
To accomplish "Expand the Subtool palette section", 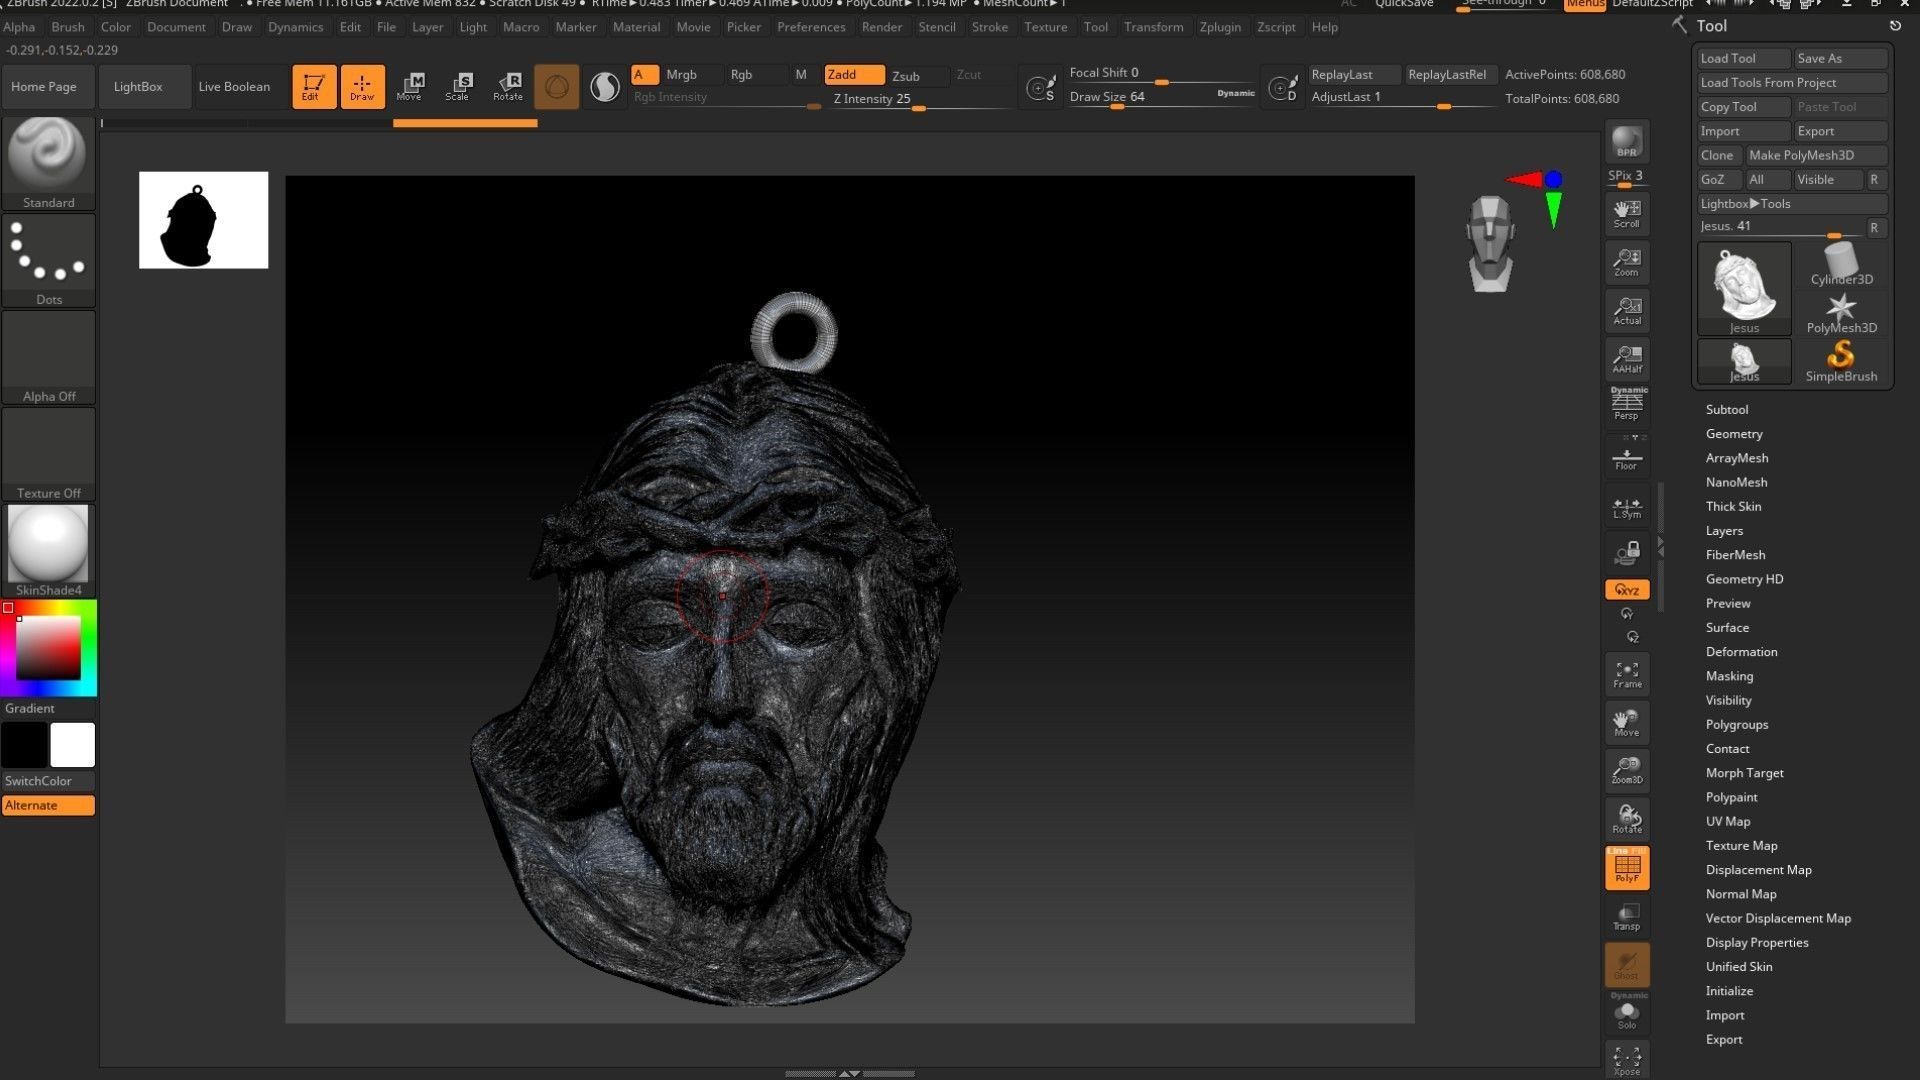I will click(1727, 409).
